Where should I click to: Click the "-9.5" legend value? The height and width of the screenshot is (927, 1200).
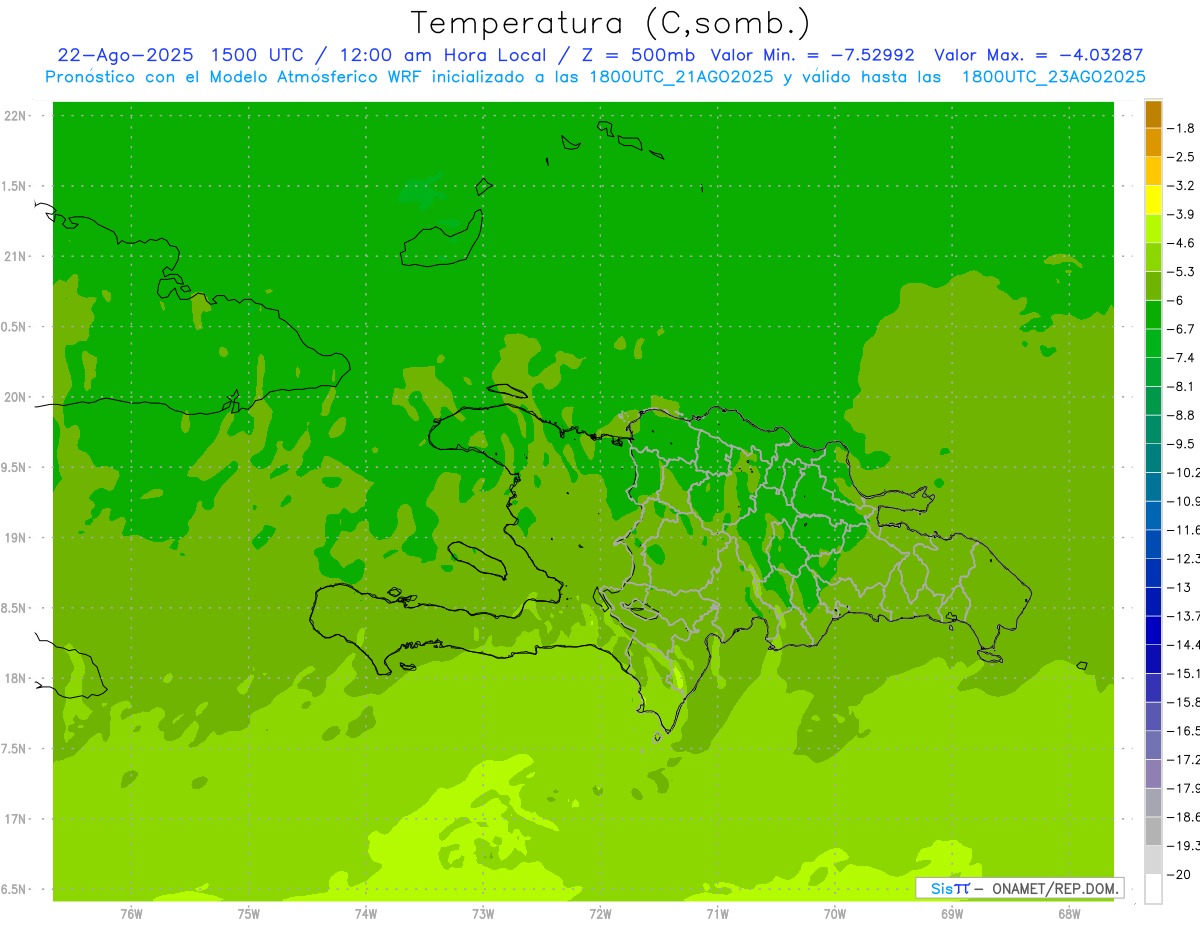[x=1182, y=444]
